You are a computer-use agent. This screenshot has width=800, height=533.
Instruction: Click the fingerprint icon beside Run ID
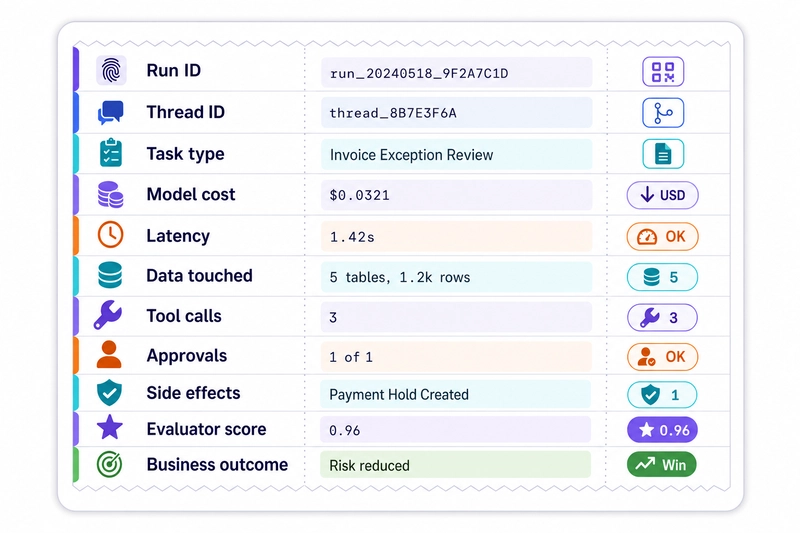(111, 70)
